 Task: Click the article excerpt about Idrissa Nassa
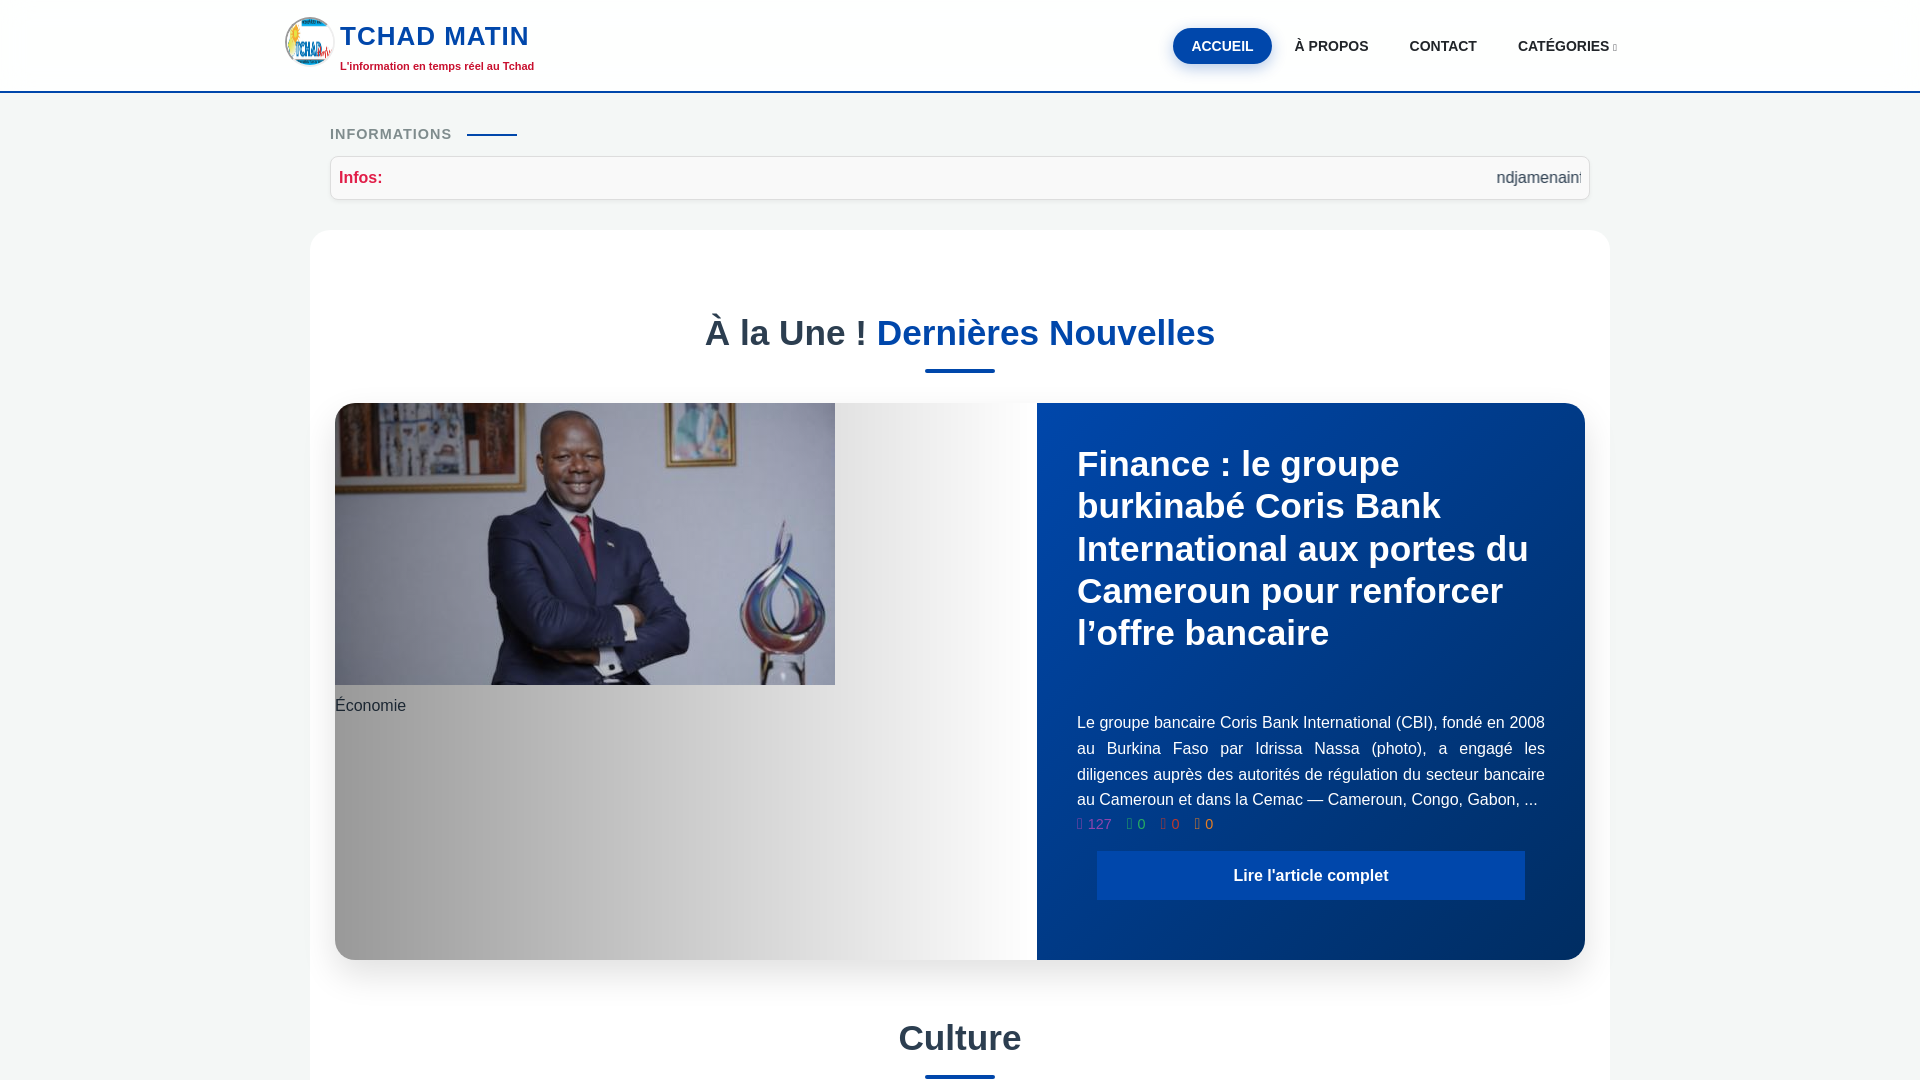(x=1310, y=761)
